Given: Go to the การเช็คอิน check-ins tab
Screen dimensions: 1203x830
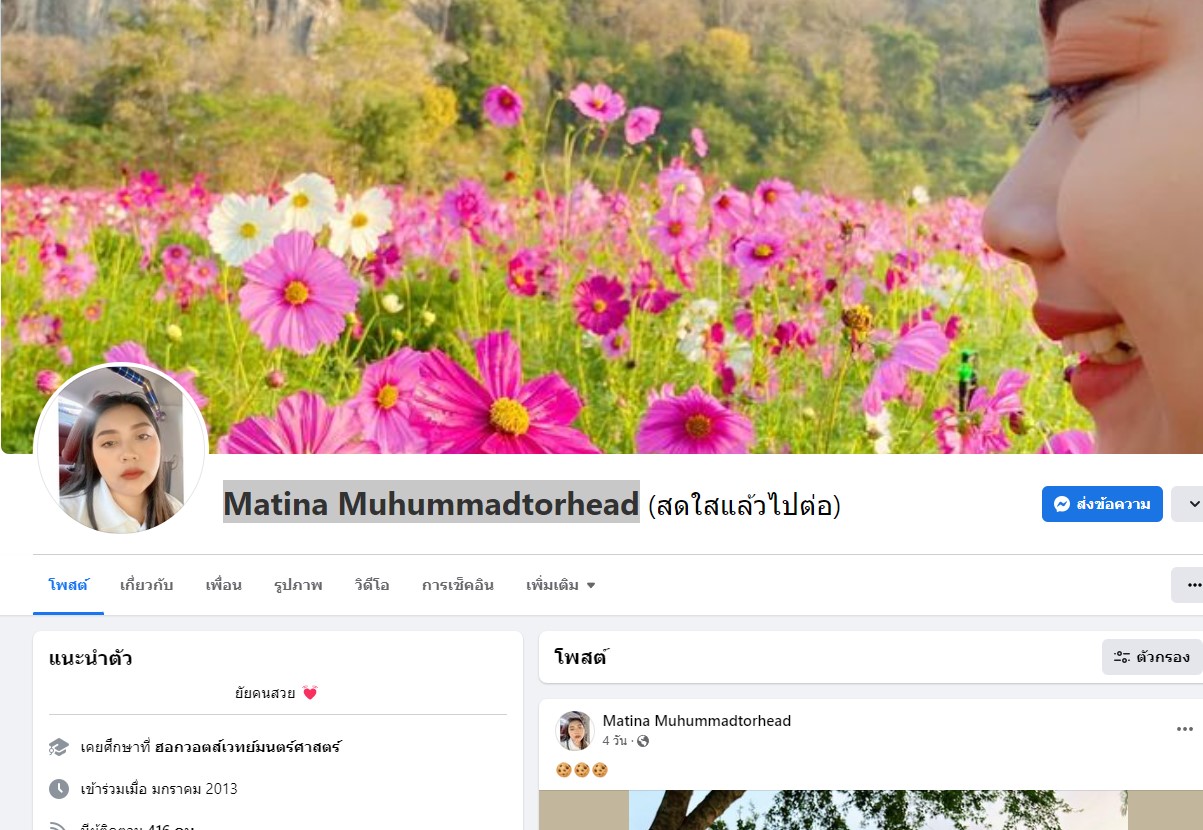Looking at the screenshot, I should coord(458,585).
